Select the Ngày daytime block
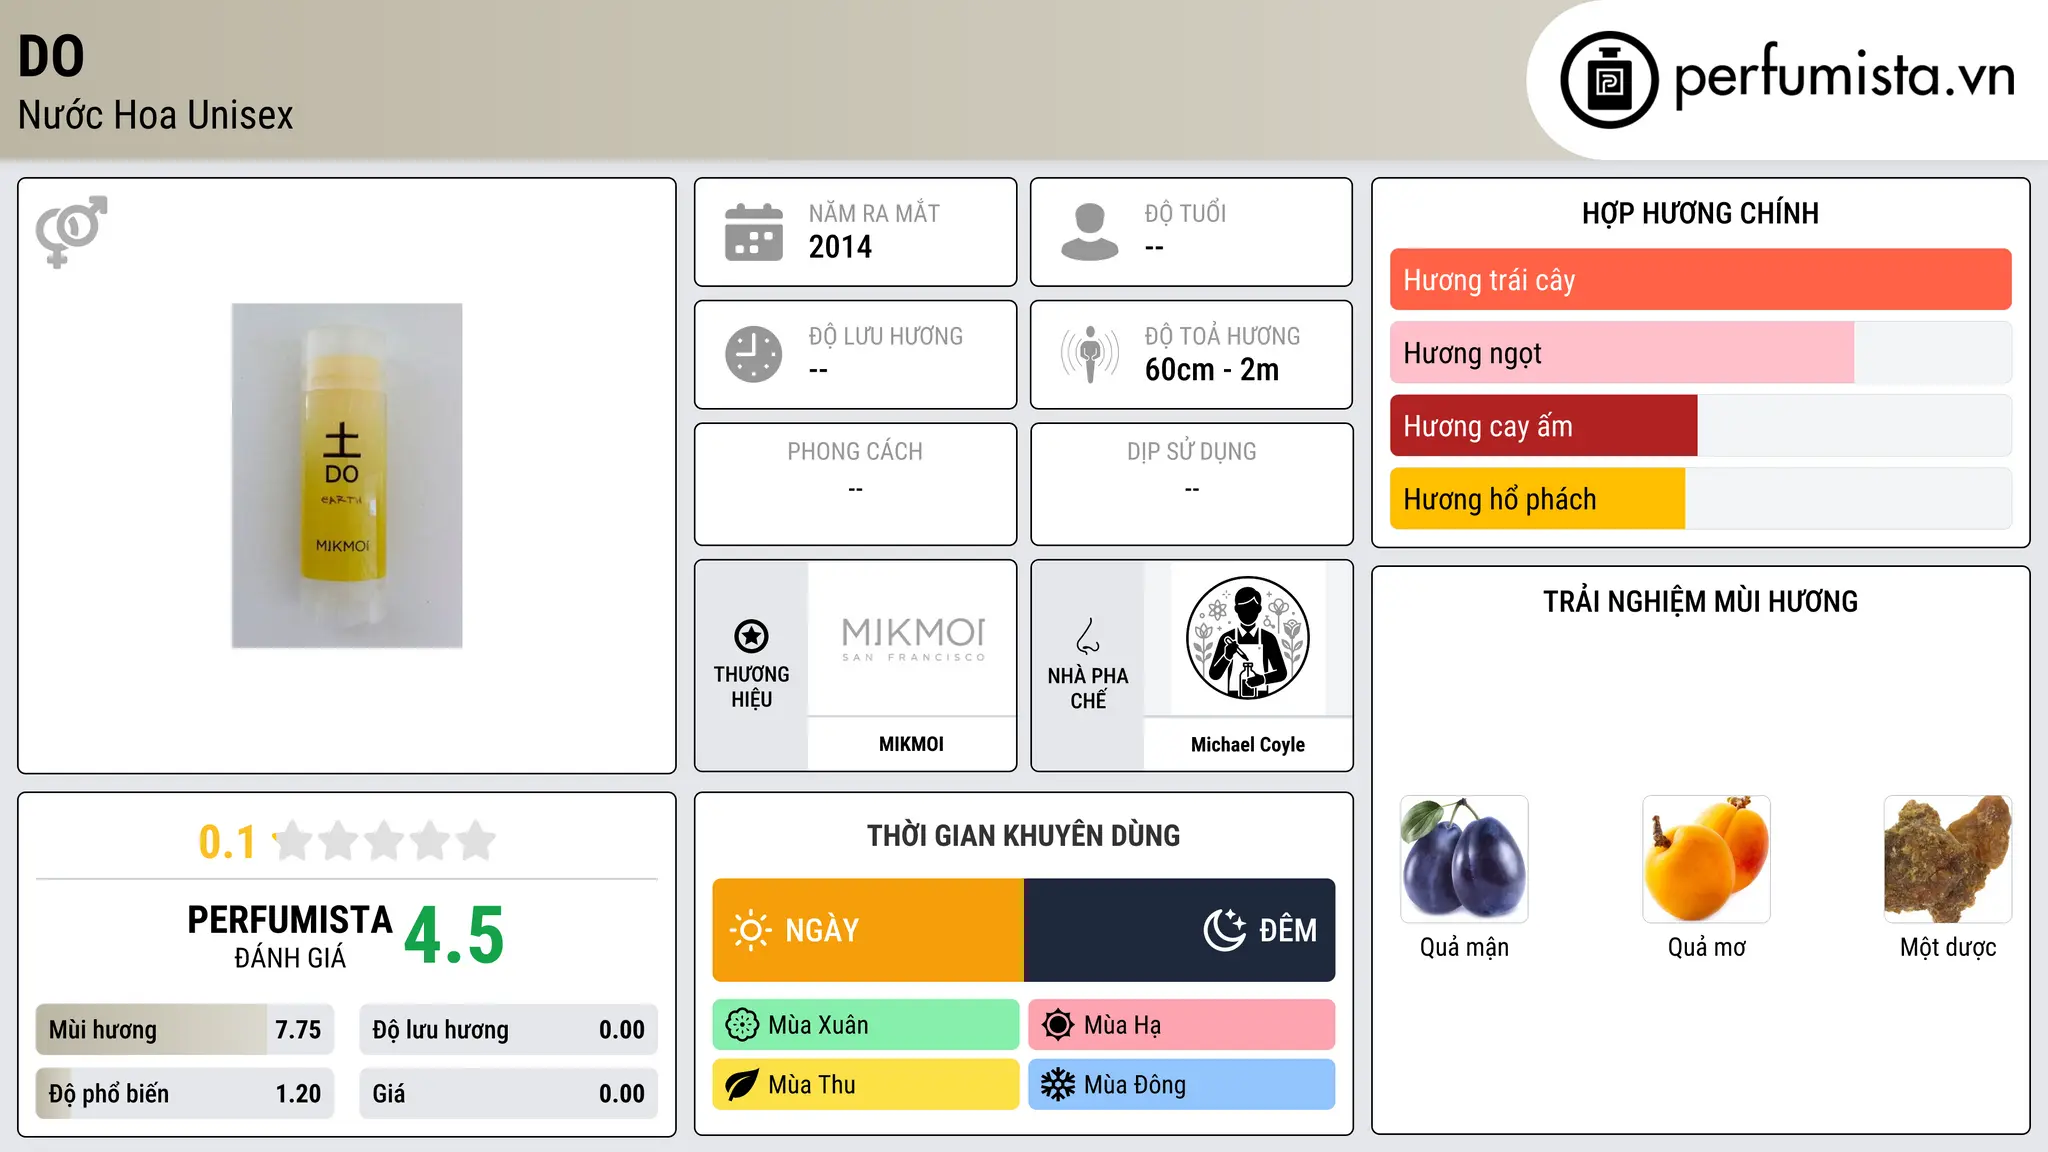Image resolution: width=2048 pixels, height=1152 pixels. point(868,930)
